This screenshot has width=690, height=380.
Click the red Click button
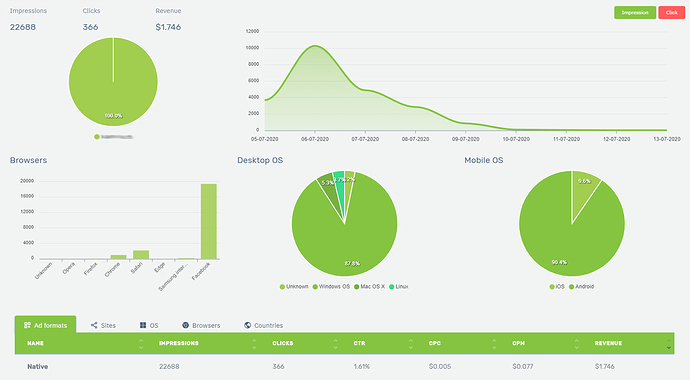[672, 12]
